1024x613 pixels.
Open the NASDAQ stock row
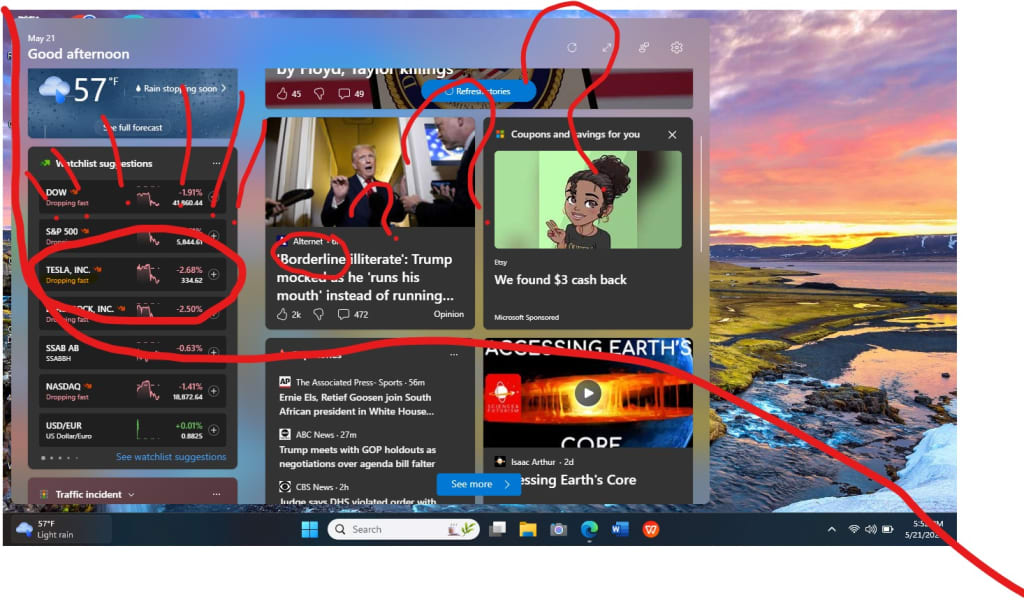tap(132, 391)
